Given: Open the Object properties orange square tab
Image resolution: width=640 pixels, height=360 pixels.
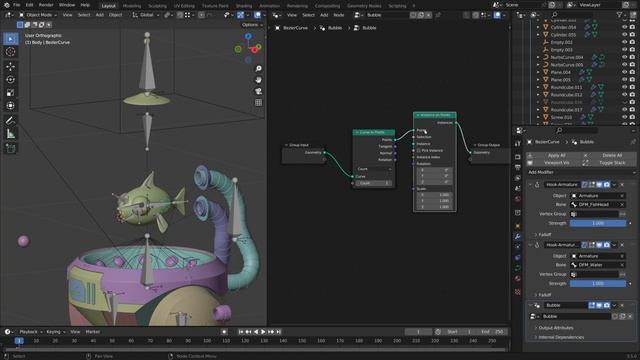Looking at the screenshot, I should (x=518, y=226).
